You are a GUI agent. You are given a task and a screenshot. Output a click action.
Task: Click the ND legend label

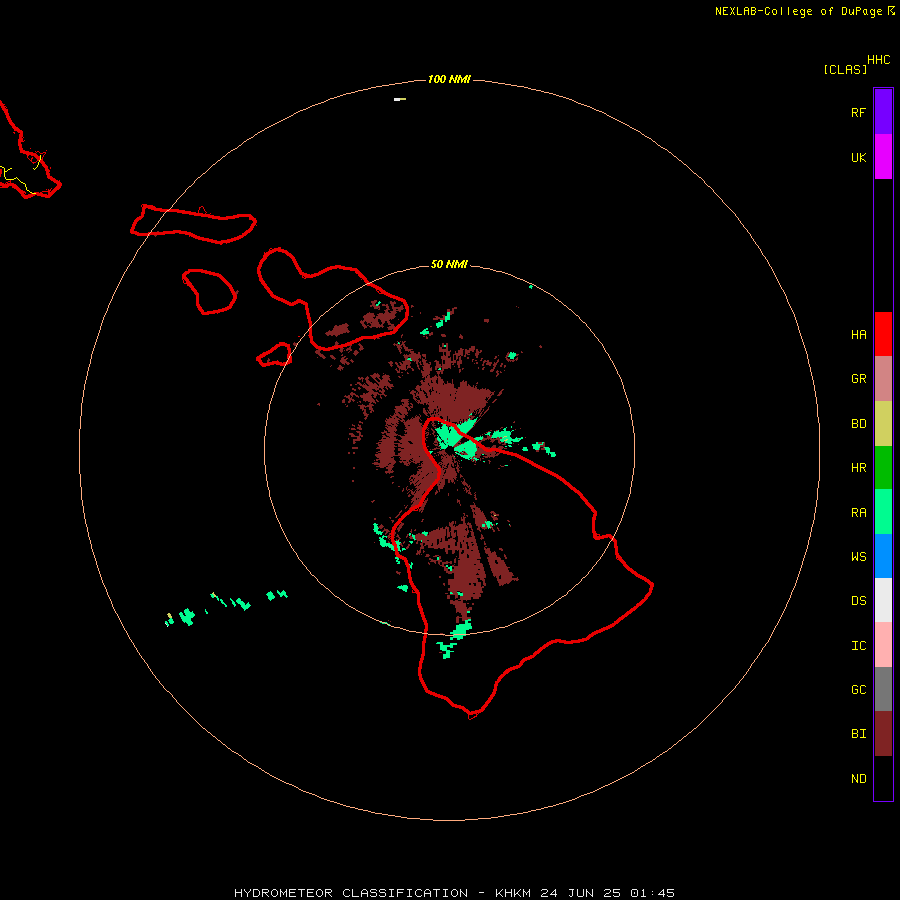[858, 779]
